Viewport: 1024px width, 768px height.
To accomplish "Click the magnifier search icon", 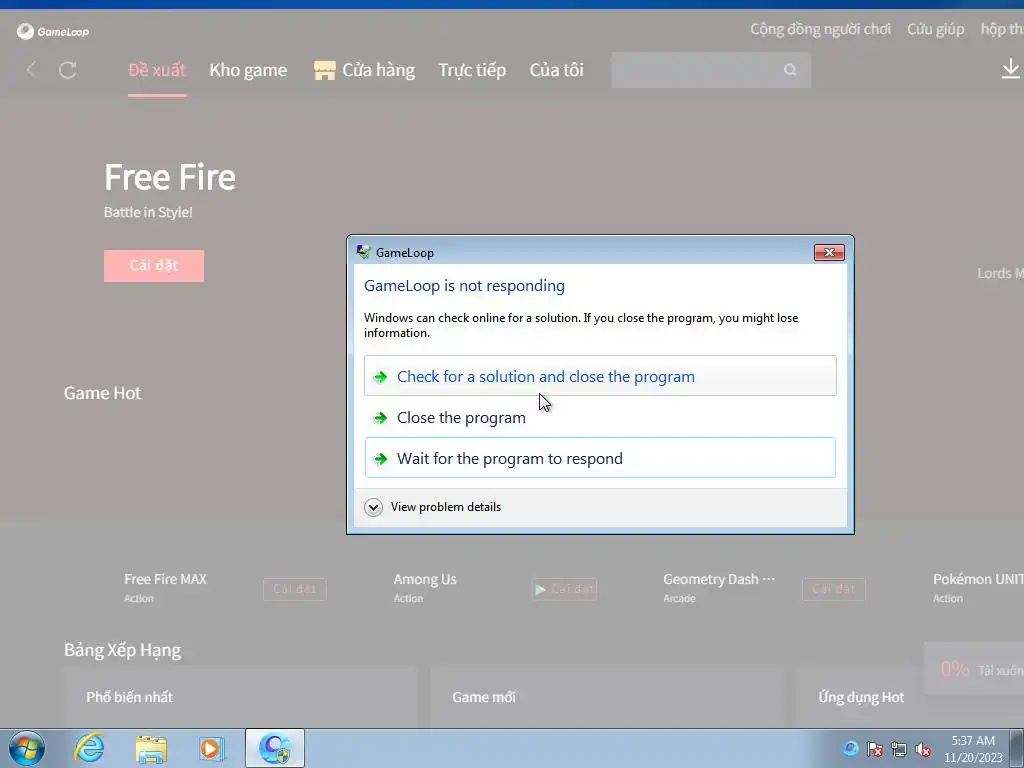I will (790, 70).
